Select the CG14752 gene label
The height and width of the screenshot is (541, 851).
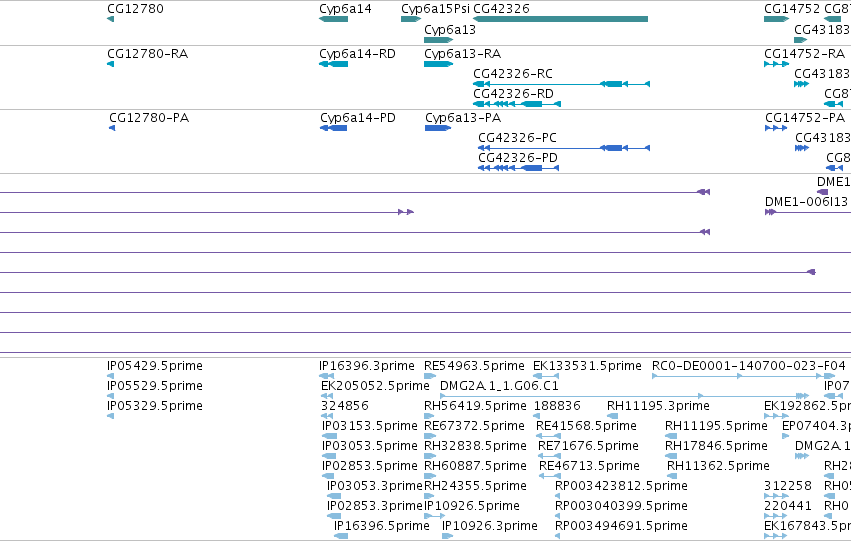pyautogui.click(x=792, y=9)
